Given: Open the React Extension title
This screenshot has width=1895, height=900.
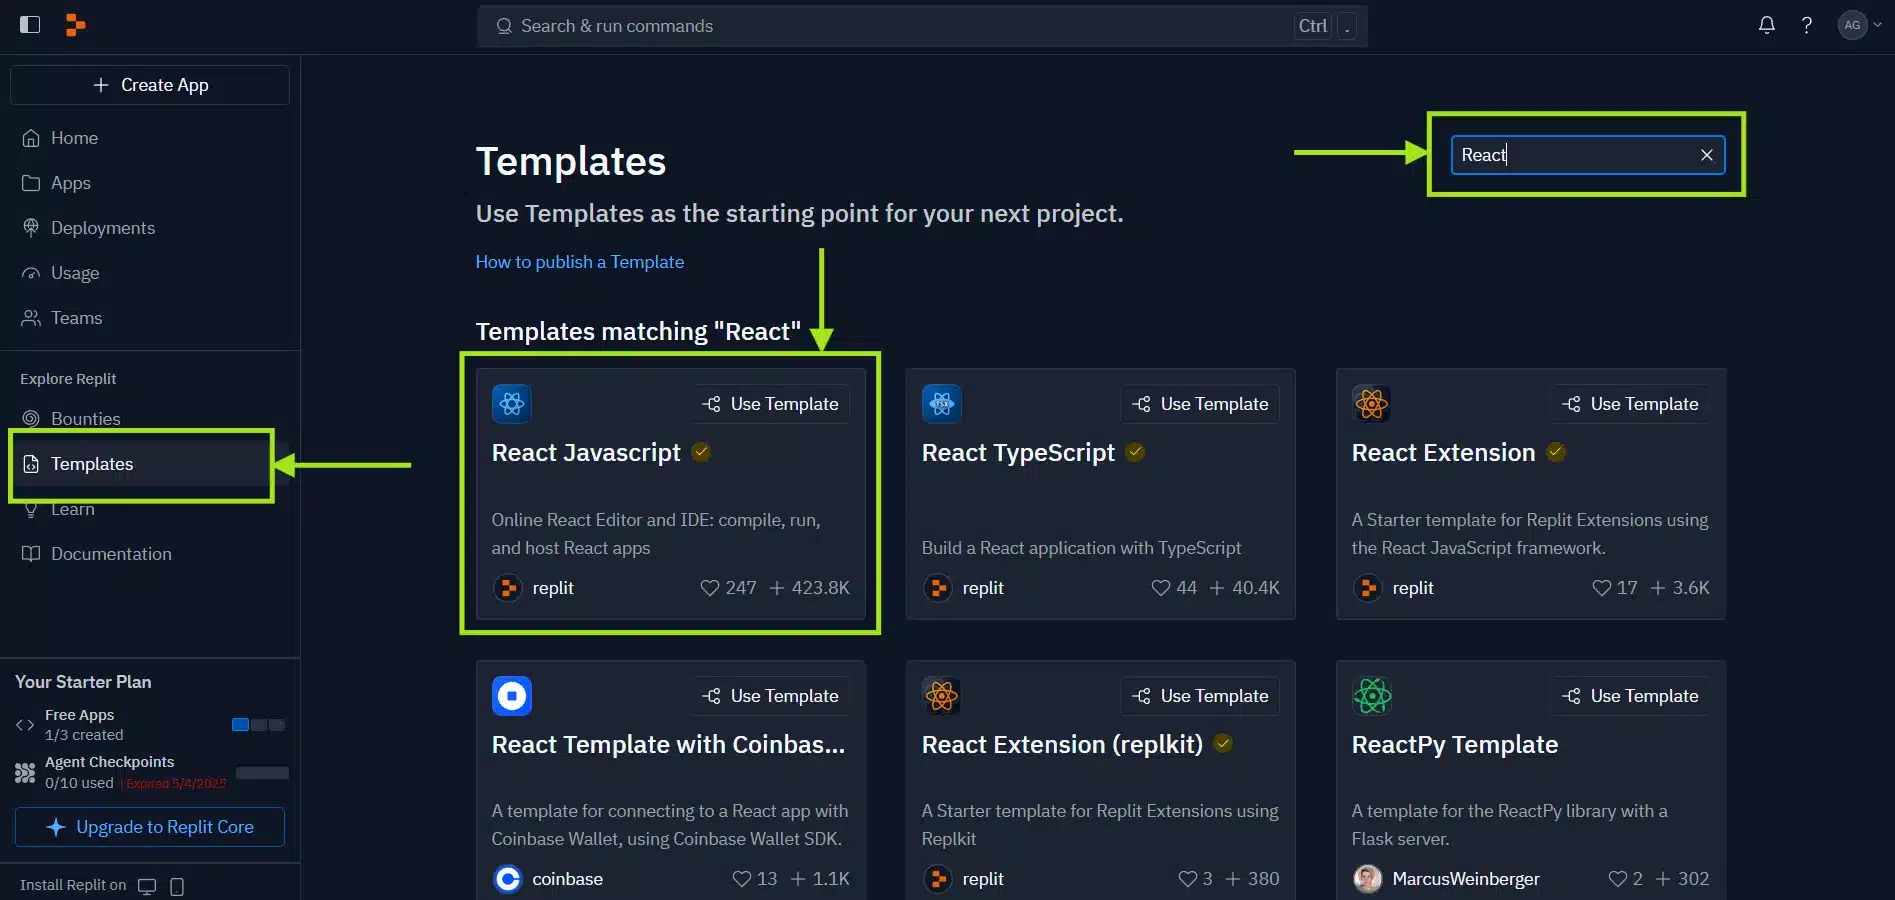Looking at the screenshot, I should tap(1443, 453).
